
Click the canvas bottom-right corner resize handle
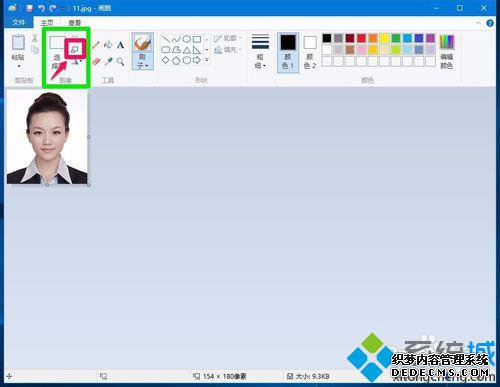point(89,185)
